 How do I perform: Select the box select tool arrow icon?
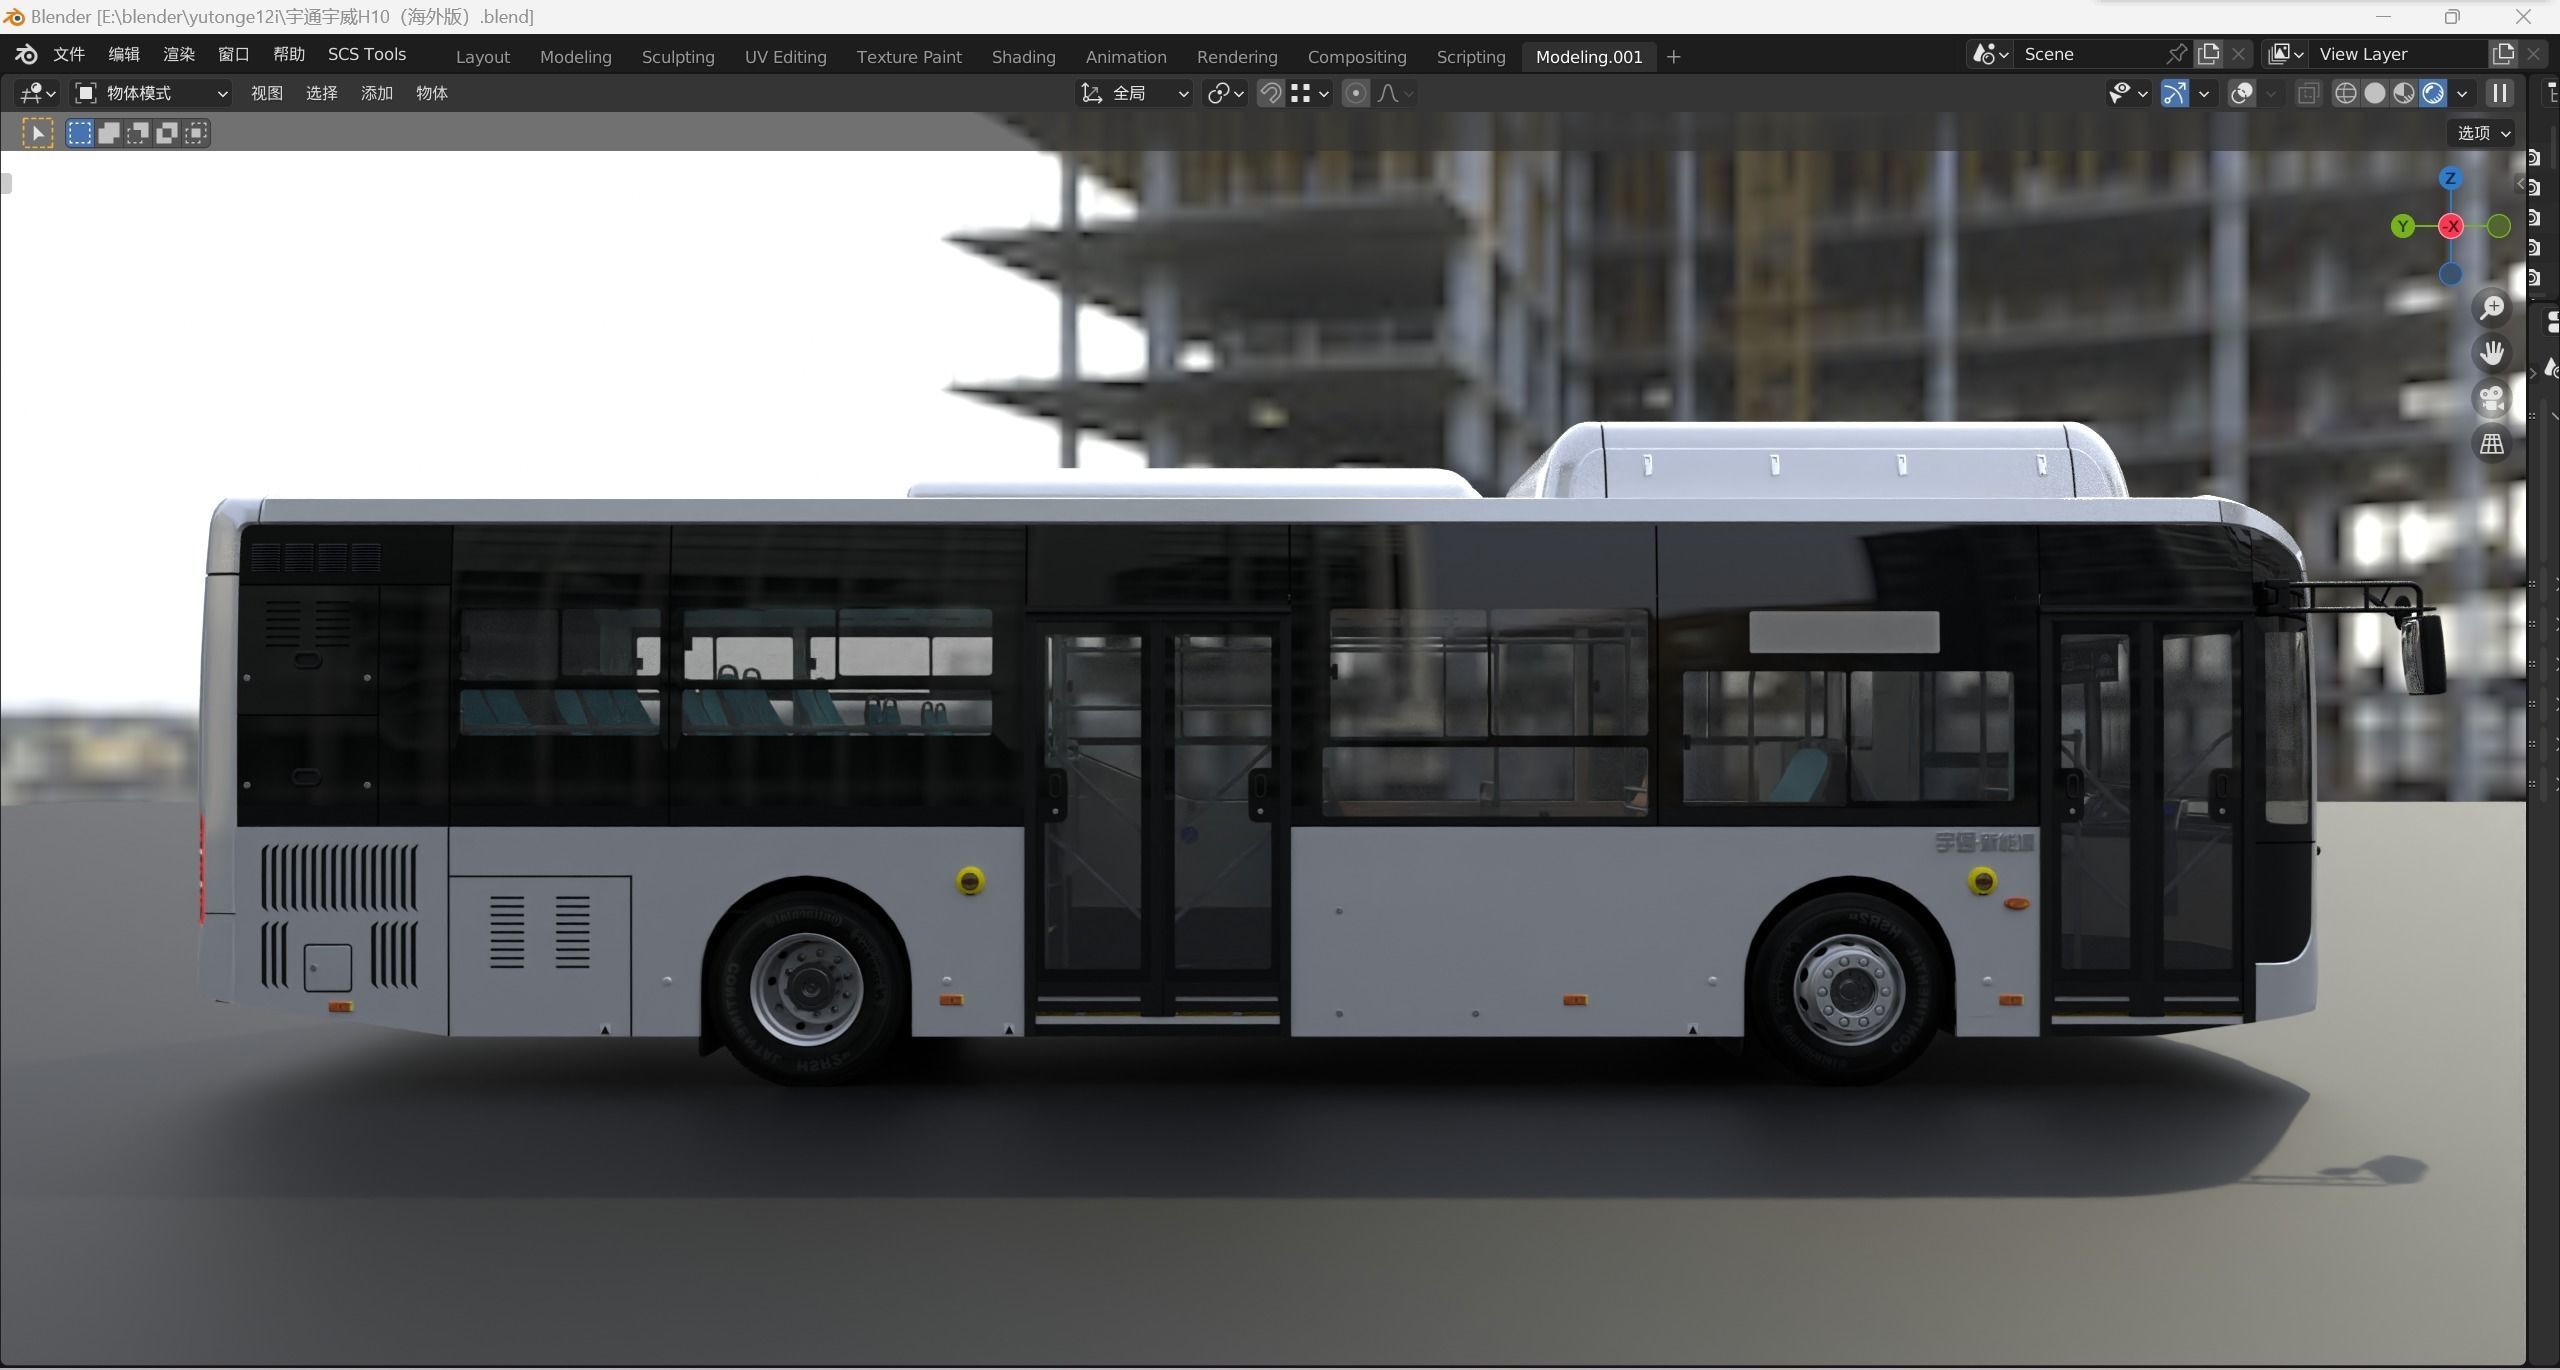coord(38,133)
